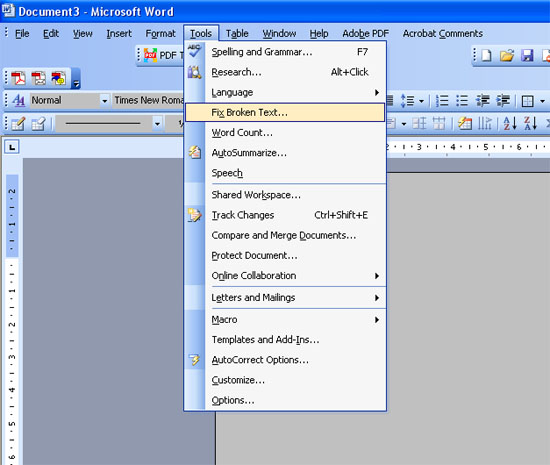
Task: Open the Adobe PDF menu
Action: pyautogui.click(x=365, y=34)
